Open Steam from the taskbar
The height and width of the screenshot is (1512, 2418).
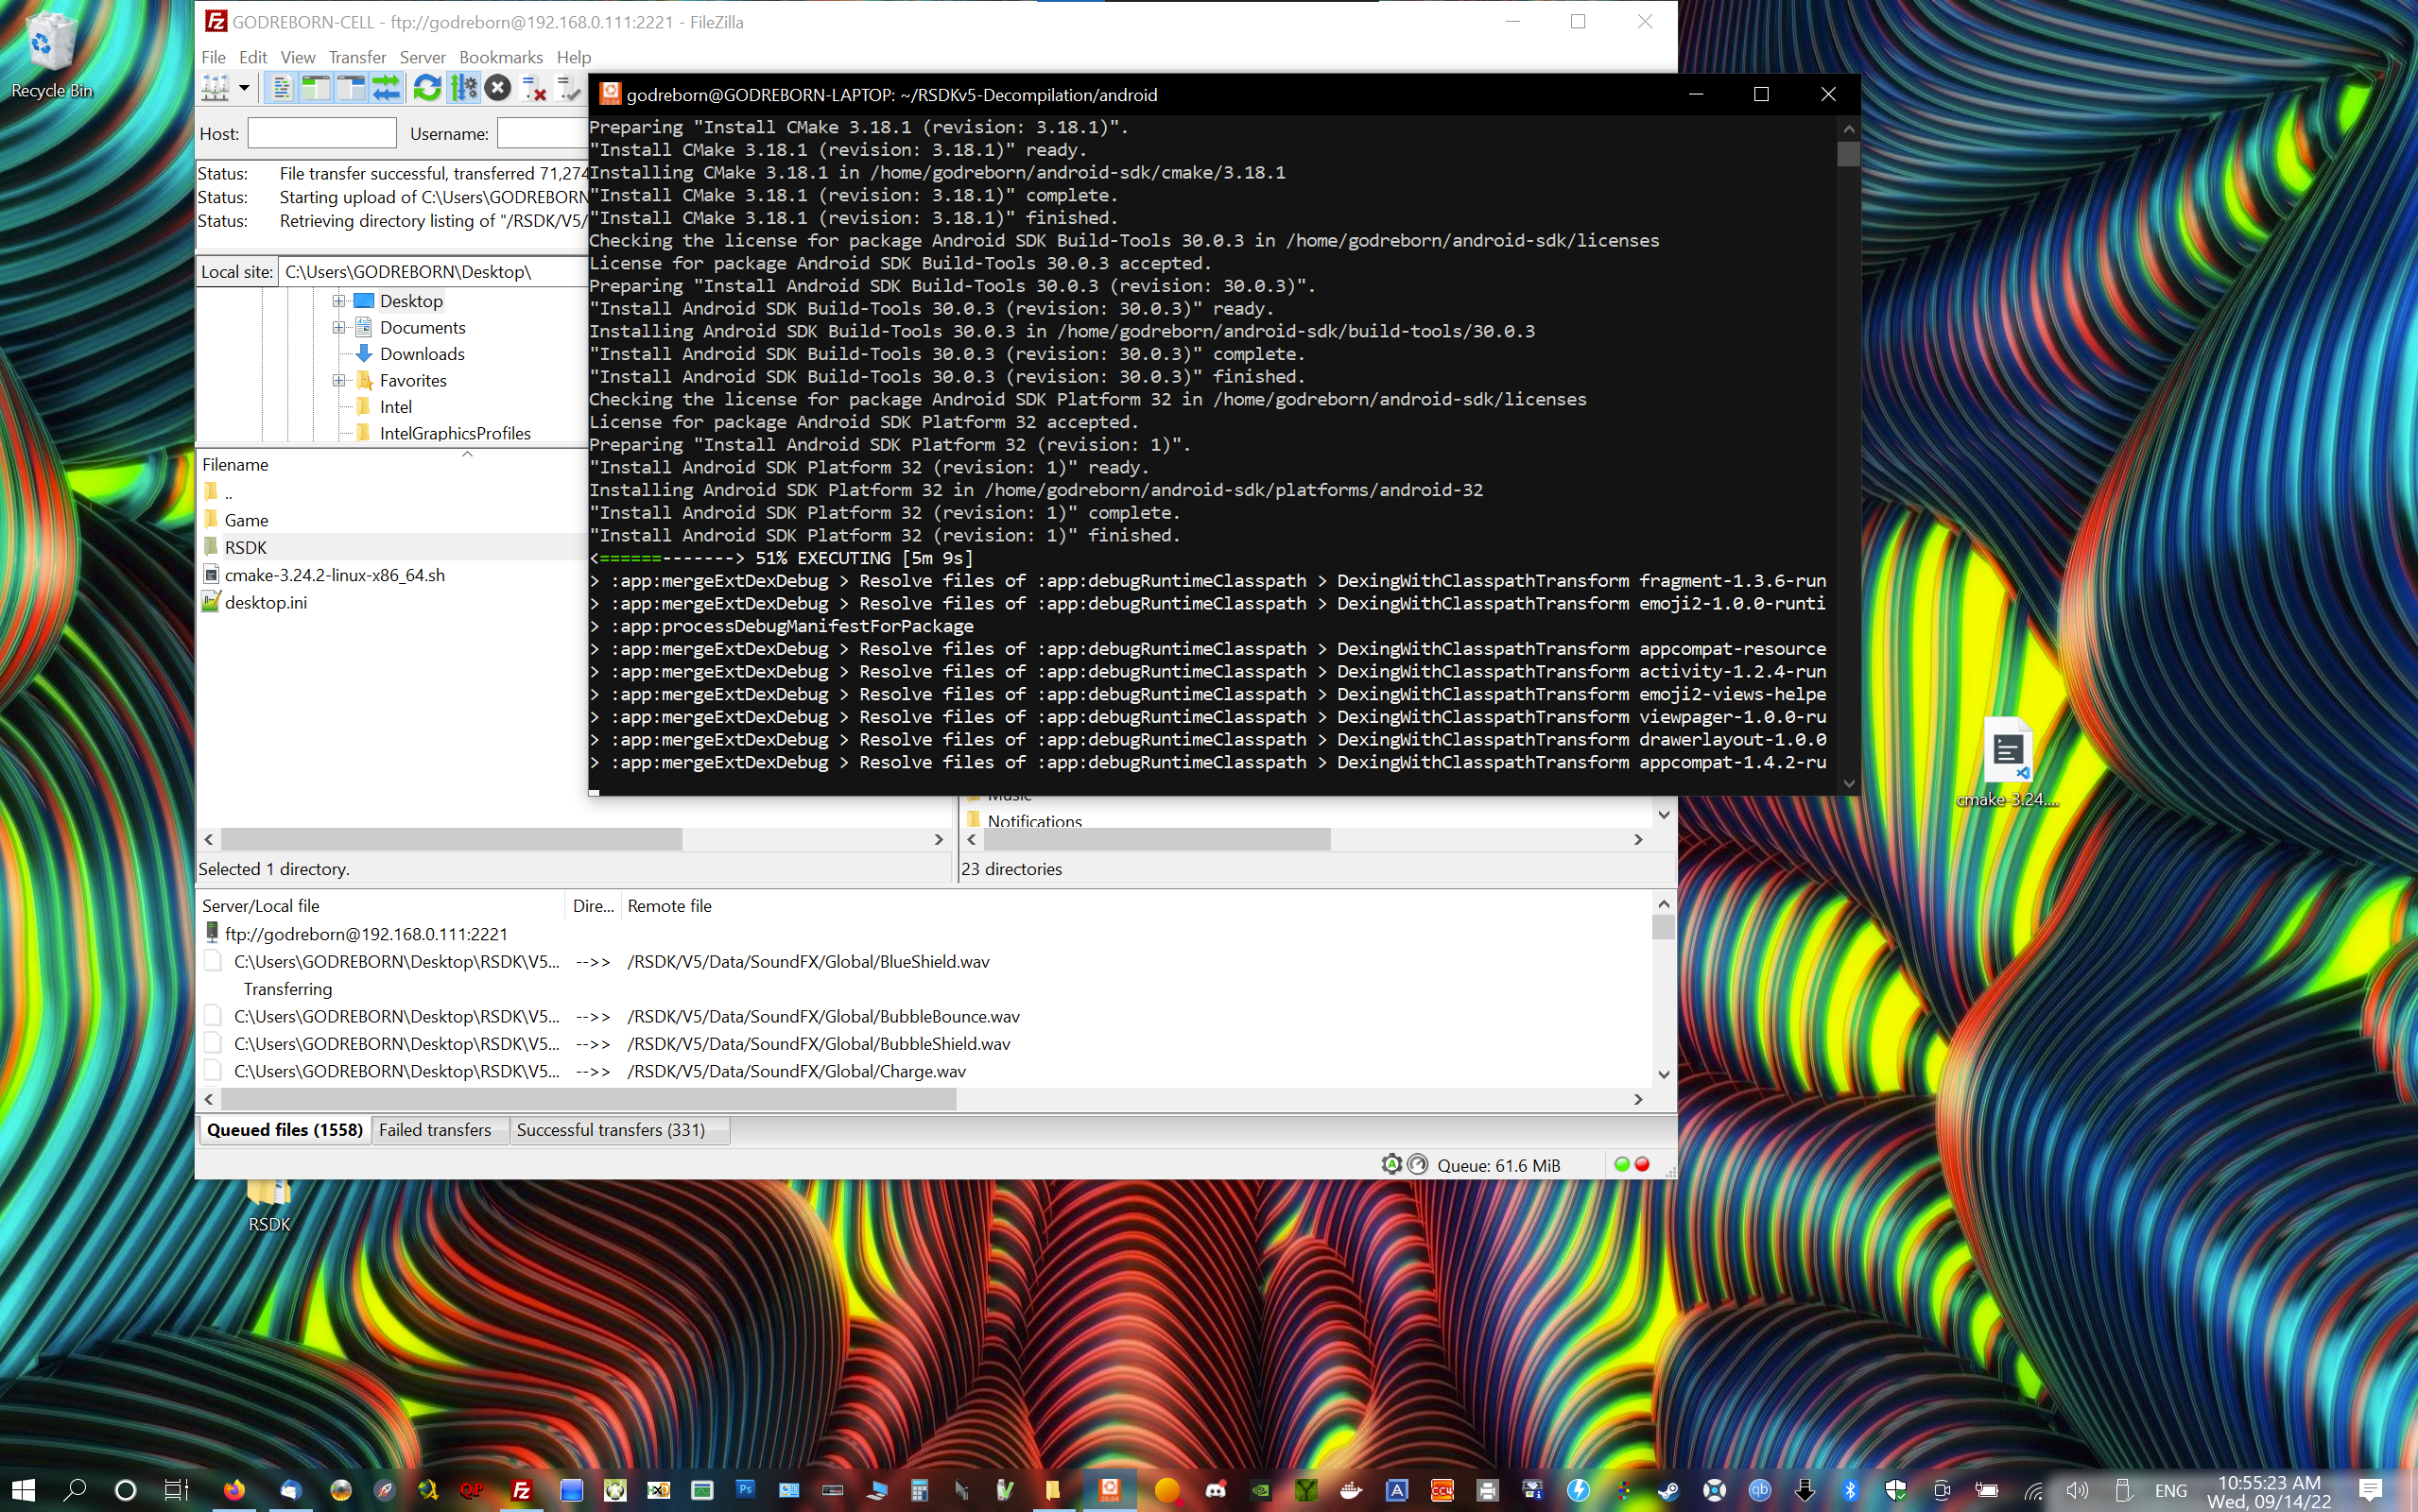[x=1668, y=1490]
